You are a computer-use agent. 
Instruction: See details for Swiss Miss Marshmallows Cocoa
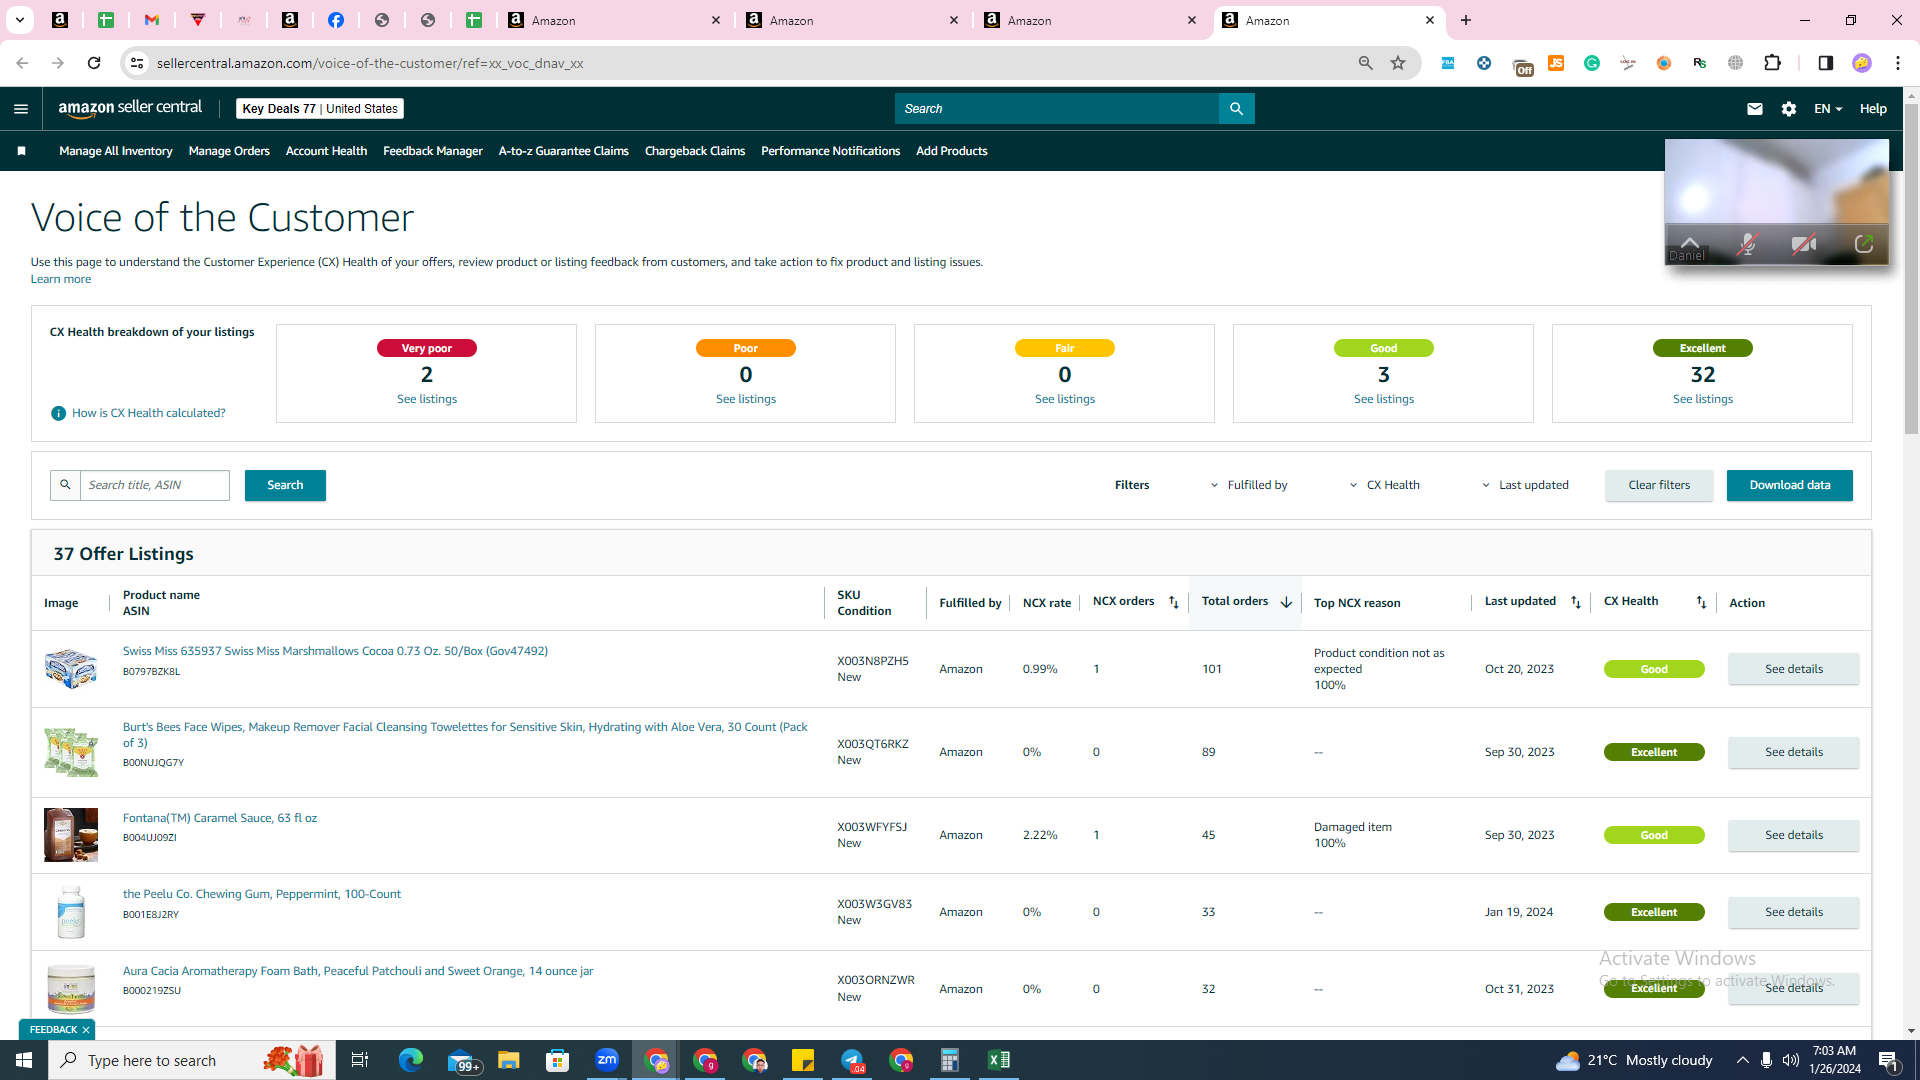1794,669
